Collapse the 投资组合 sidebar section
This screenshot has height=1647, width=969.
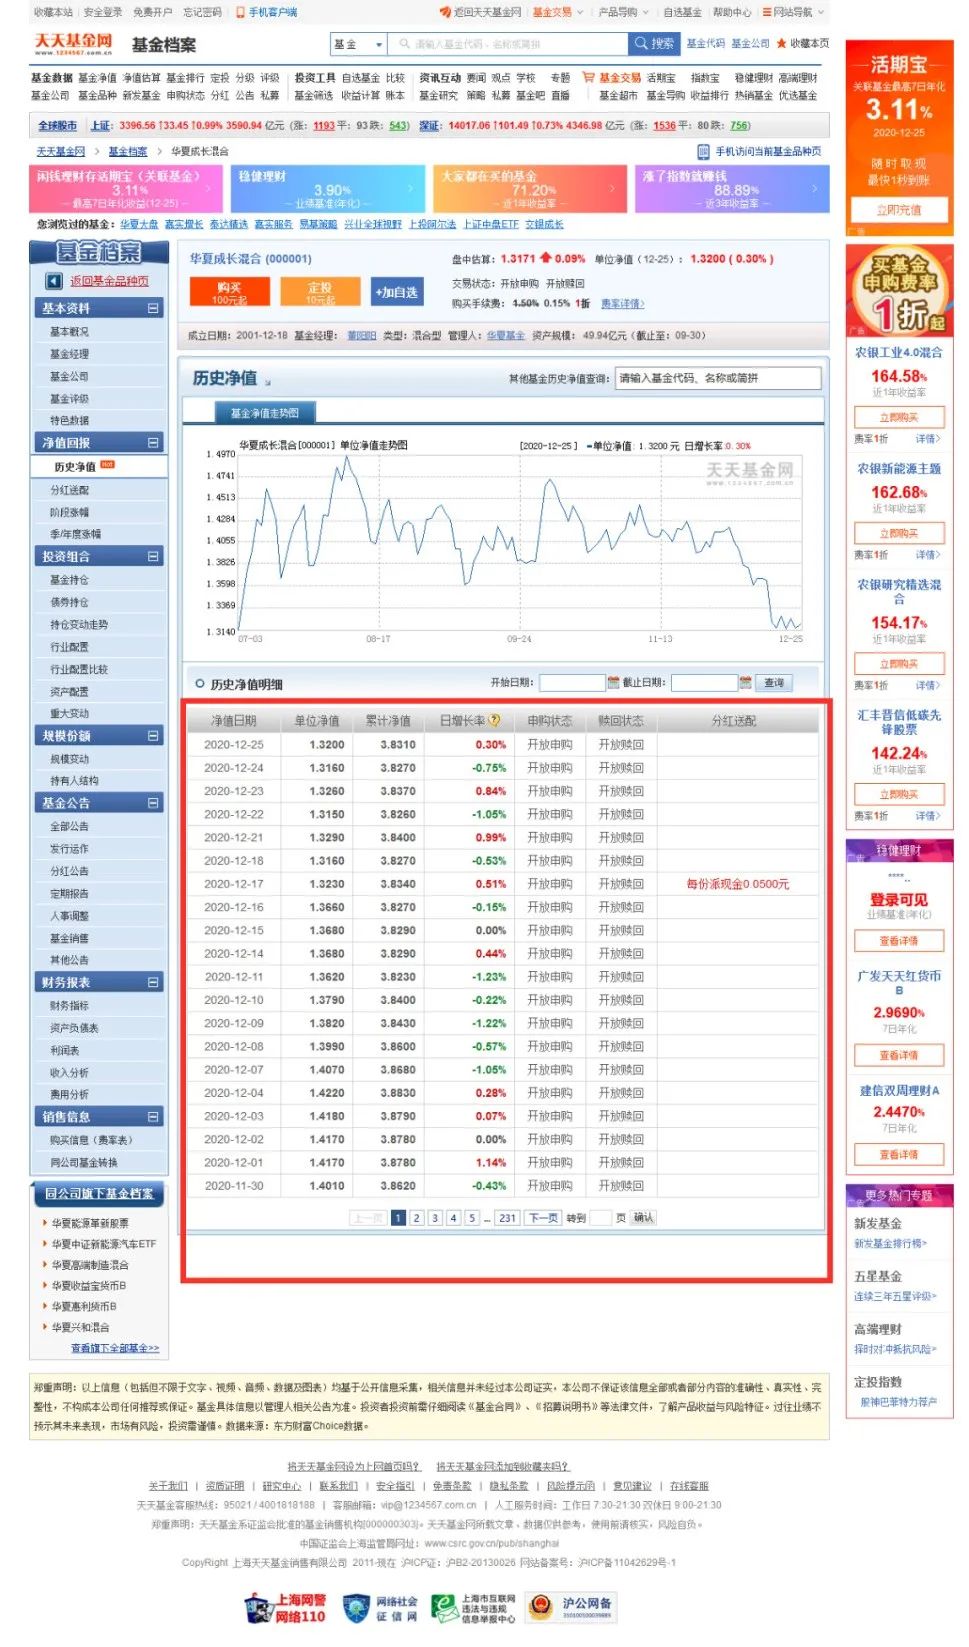(x=153, y=556)
